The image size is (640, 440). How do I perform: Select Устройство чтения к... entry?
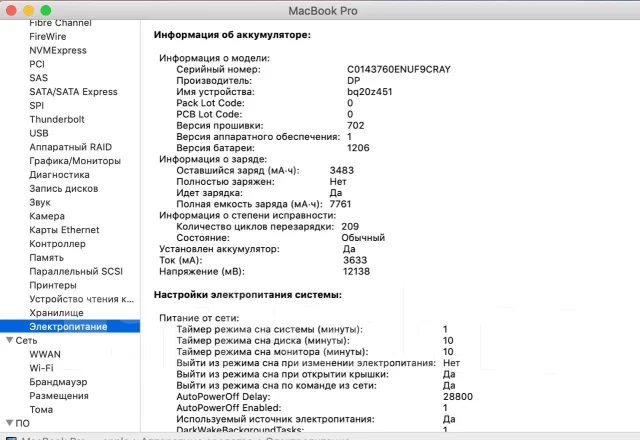point(82,299)
